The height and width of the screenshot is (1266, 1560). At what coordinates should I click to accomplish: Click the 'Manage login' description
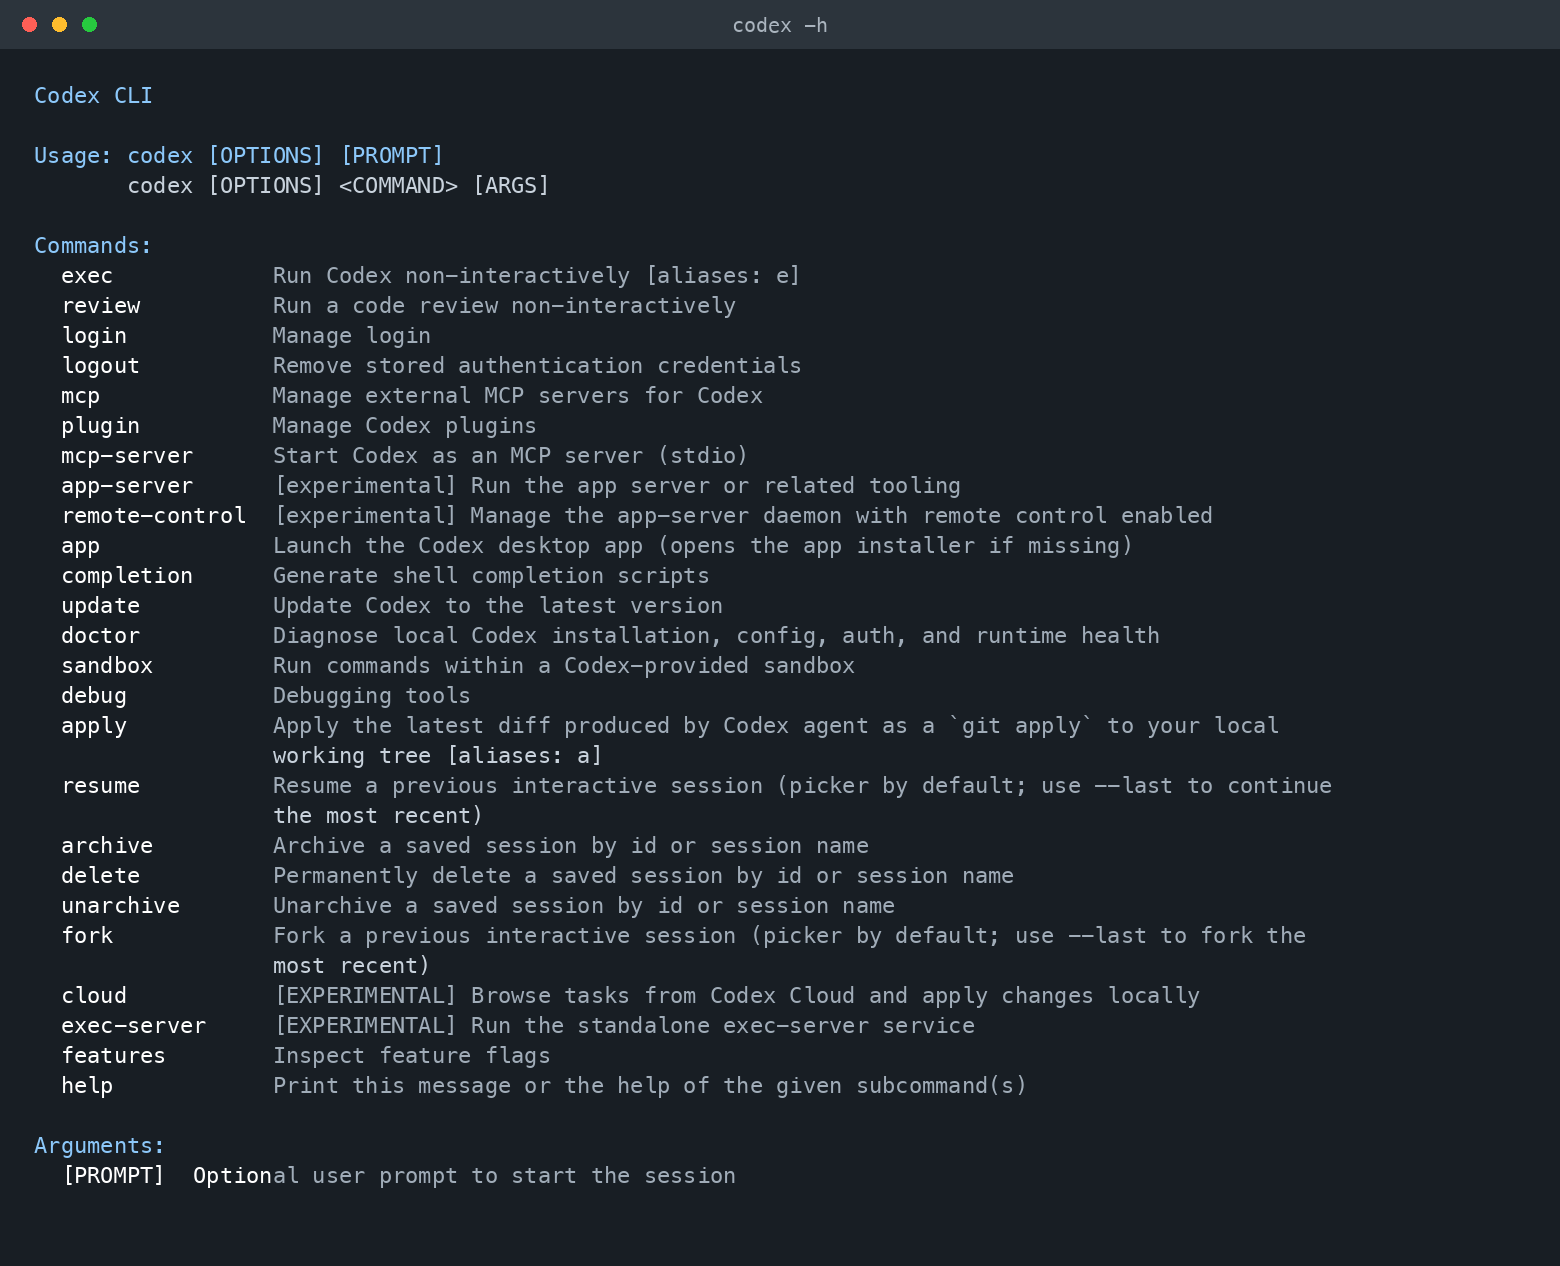[x=352, y=336]
